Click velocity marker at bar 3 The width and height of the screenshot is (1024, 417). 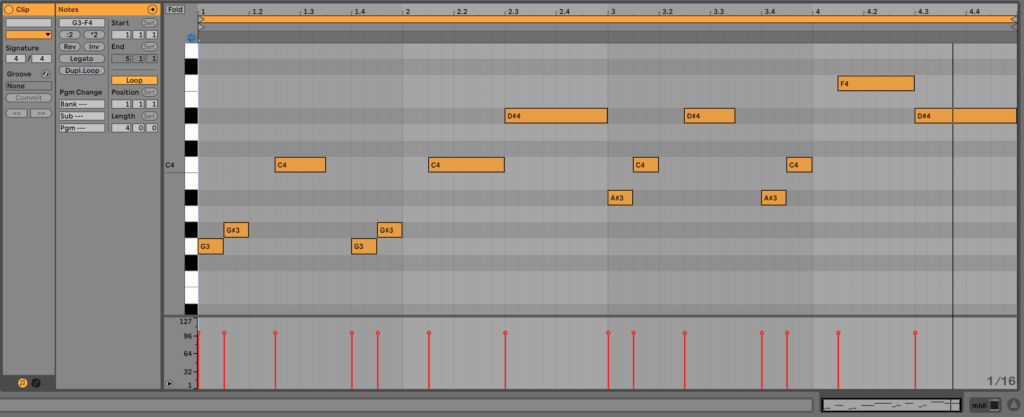[608, 333]
